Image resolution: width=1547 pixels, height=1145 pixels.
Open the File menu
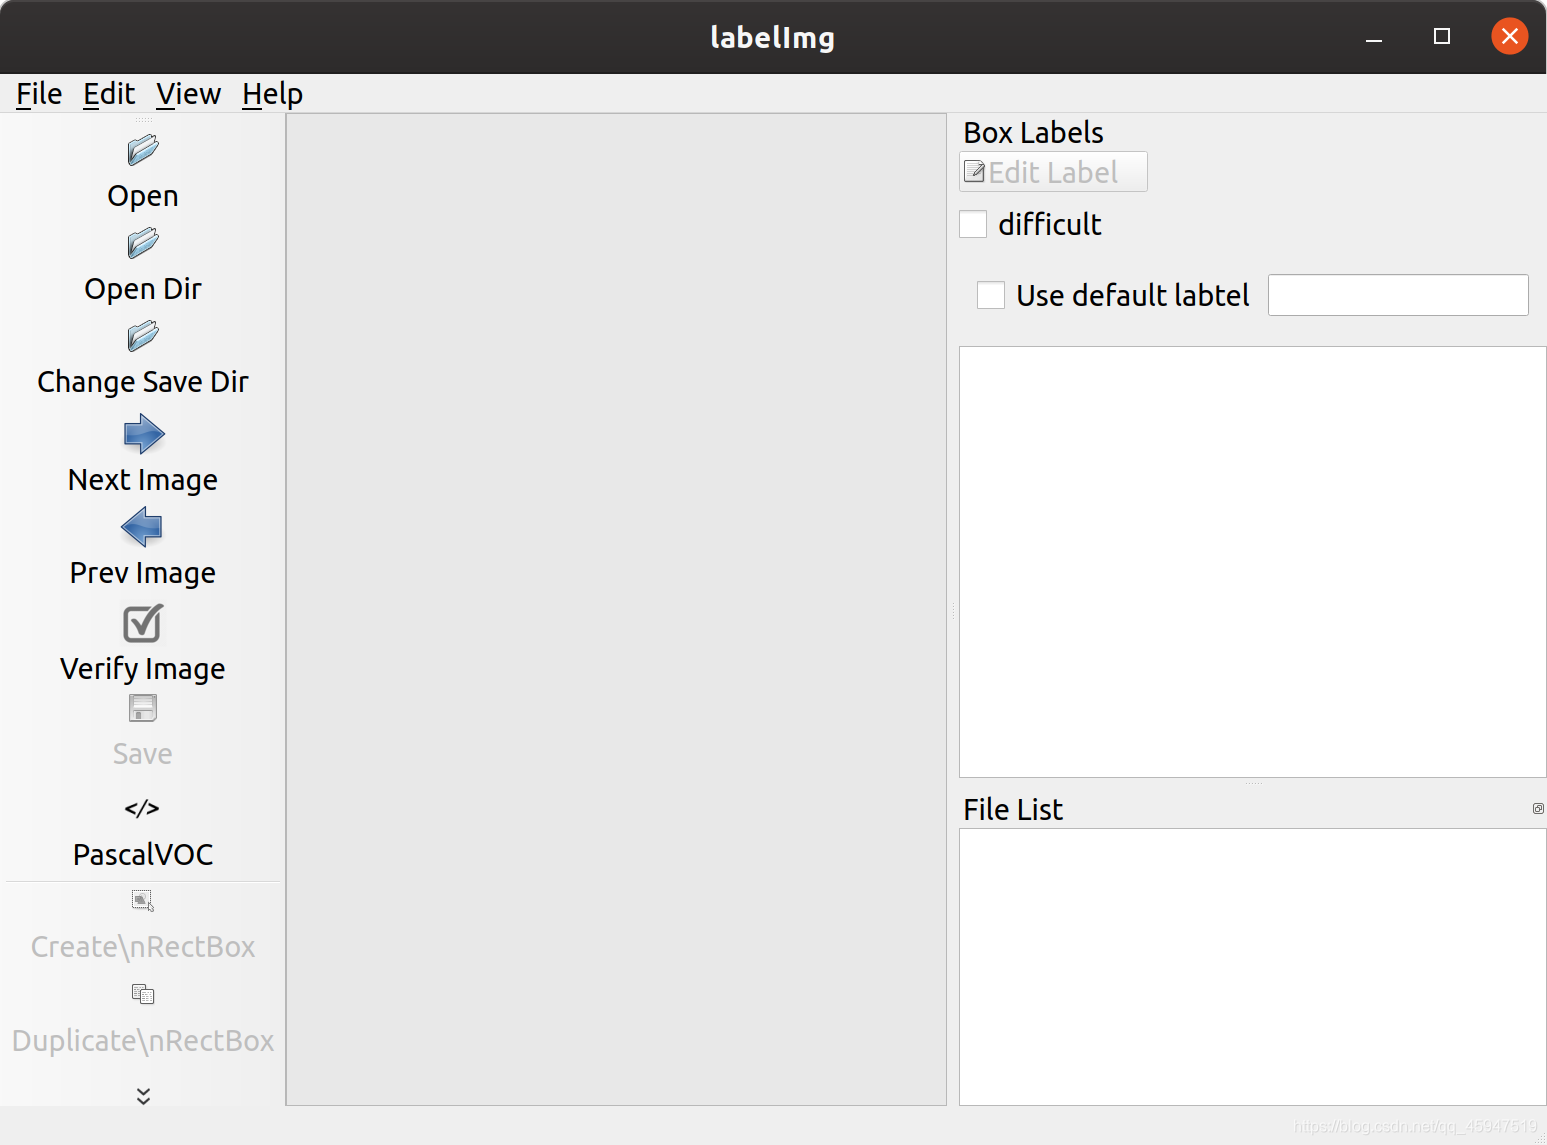[38, 93]
